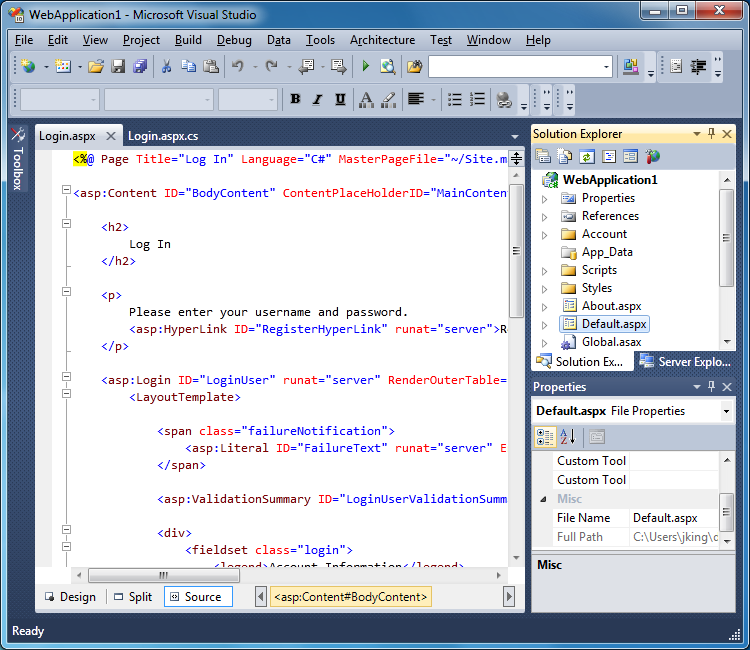Undo the last action with the Undo arrow
The width and height of the screenshot is (750, 650).
[x=238, y=66]
